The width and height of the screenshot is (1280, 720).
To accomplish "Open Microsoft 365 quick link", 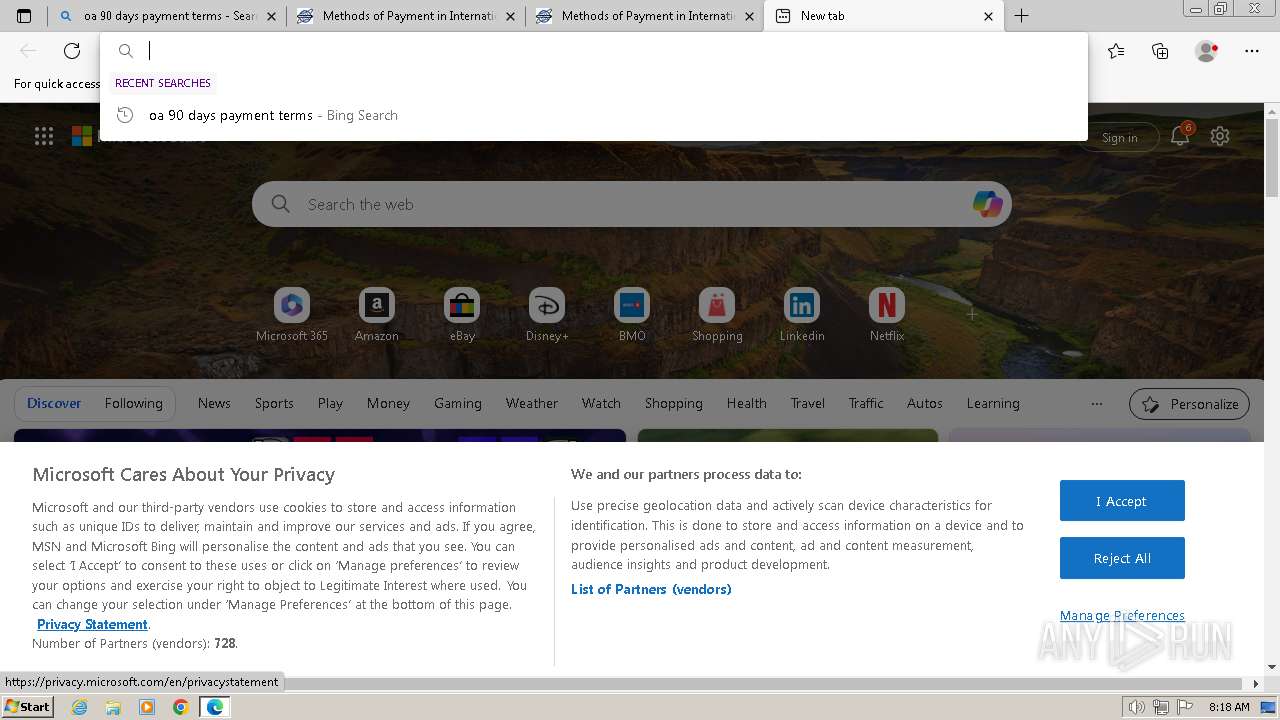I will coord(292,315).
